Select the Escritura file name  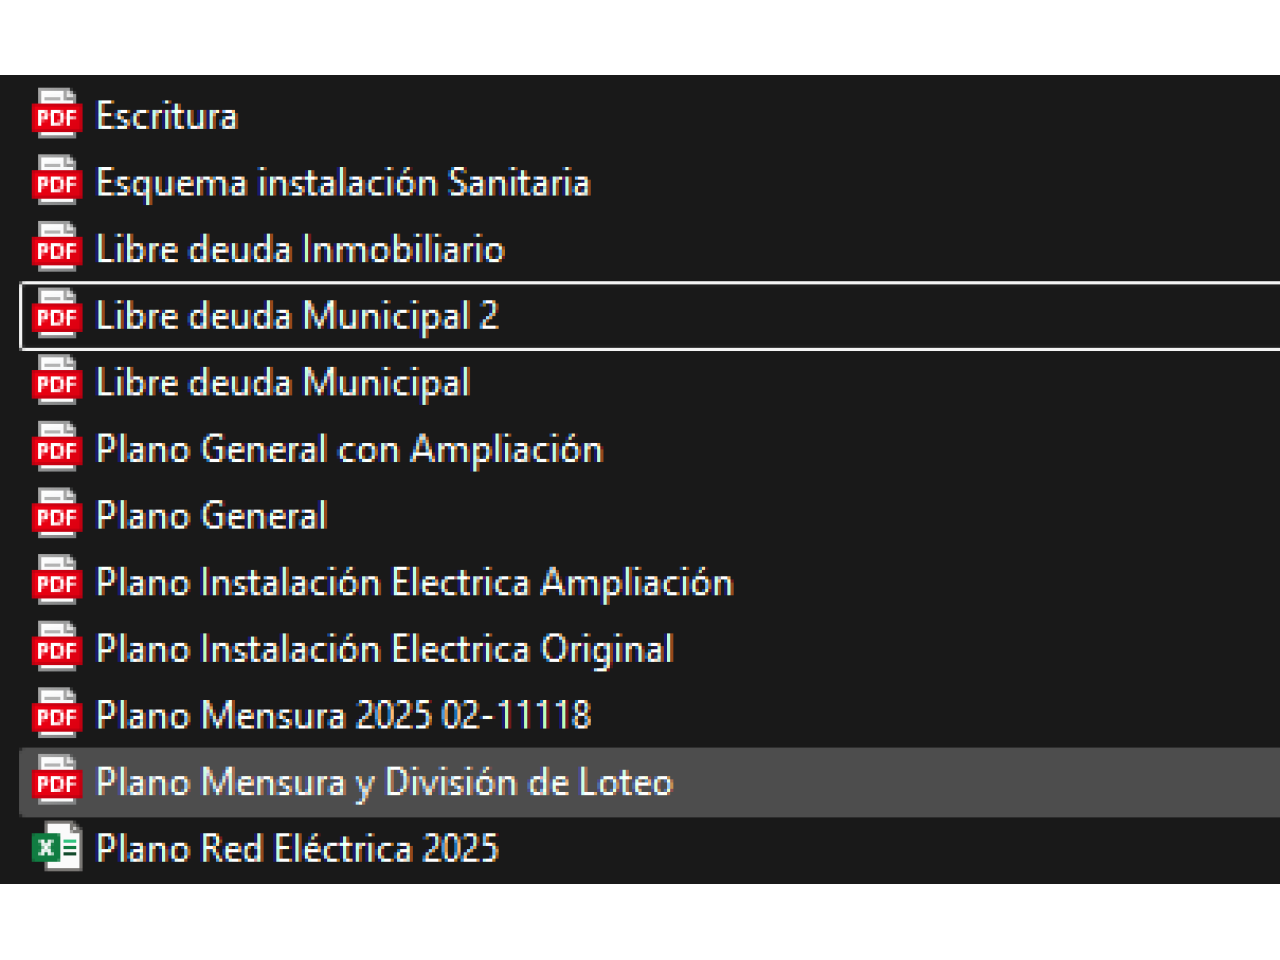point(167,116)
